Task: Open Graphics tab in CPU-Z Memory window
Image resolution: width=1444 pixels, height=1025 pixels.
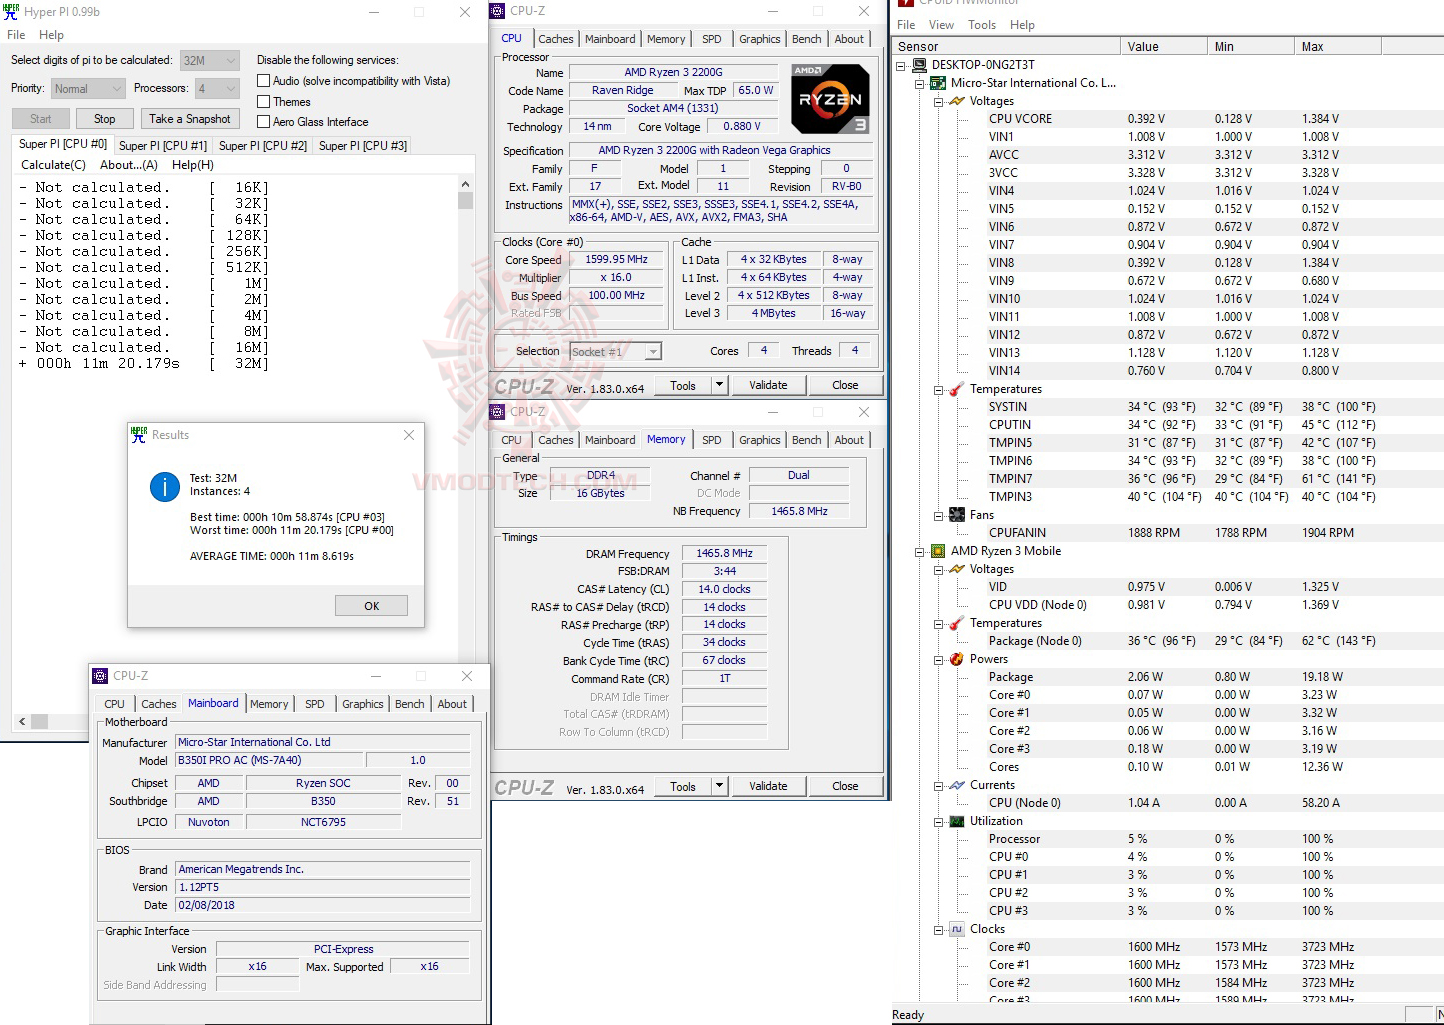Action: point(760,440)
